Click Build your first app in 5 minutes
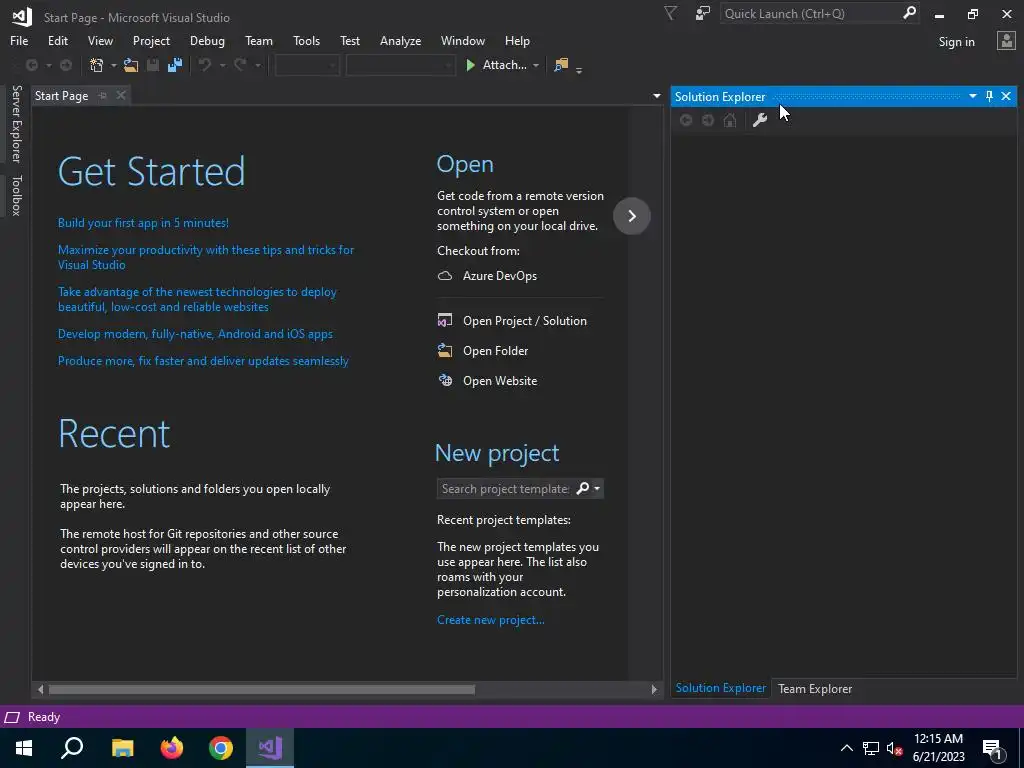Screen dimensions: 1024x768 [x=143, y=223]
